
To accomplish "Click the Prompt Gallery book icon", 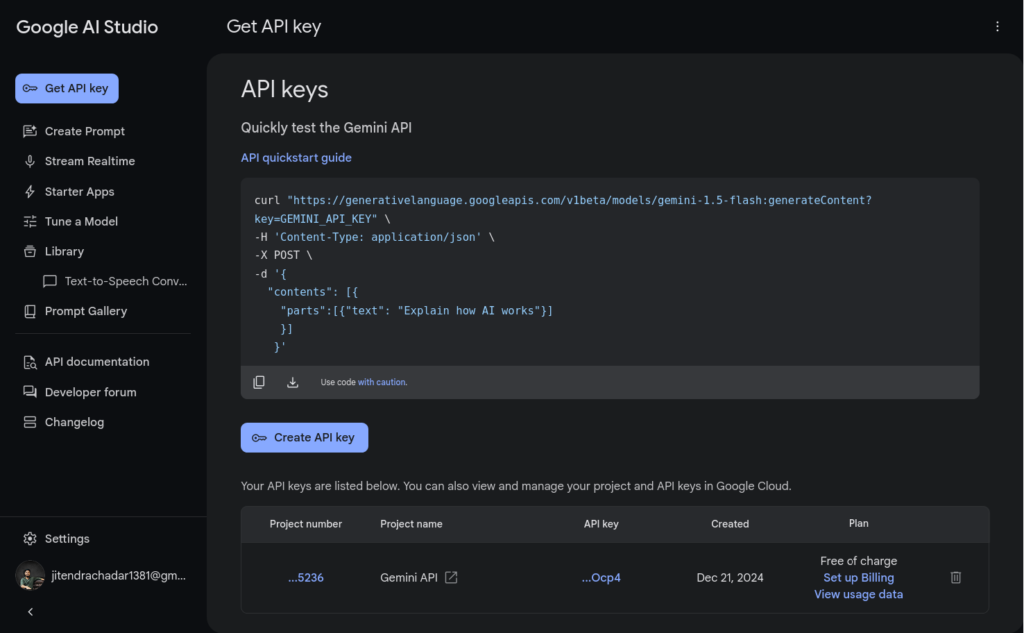I will click(30, 312).
